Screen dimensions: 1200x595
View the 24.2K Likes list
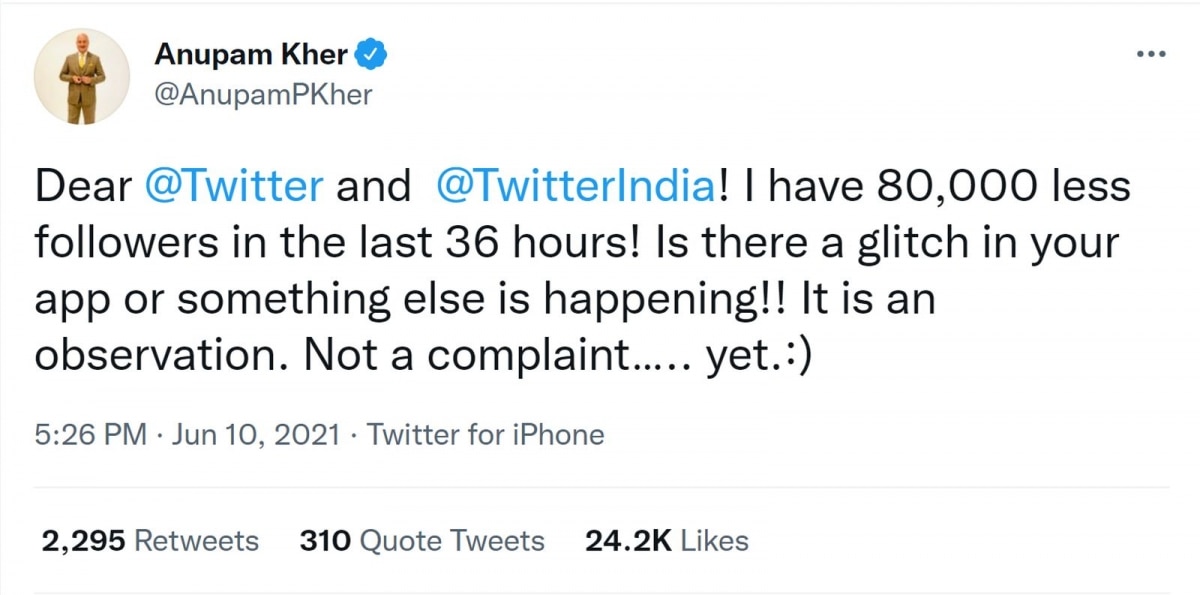click(x=666, y=541)
